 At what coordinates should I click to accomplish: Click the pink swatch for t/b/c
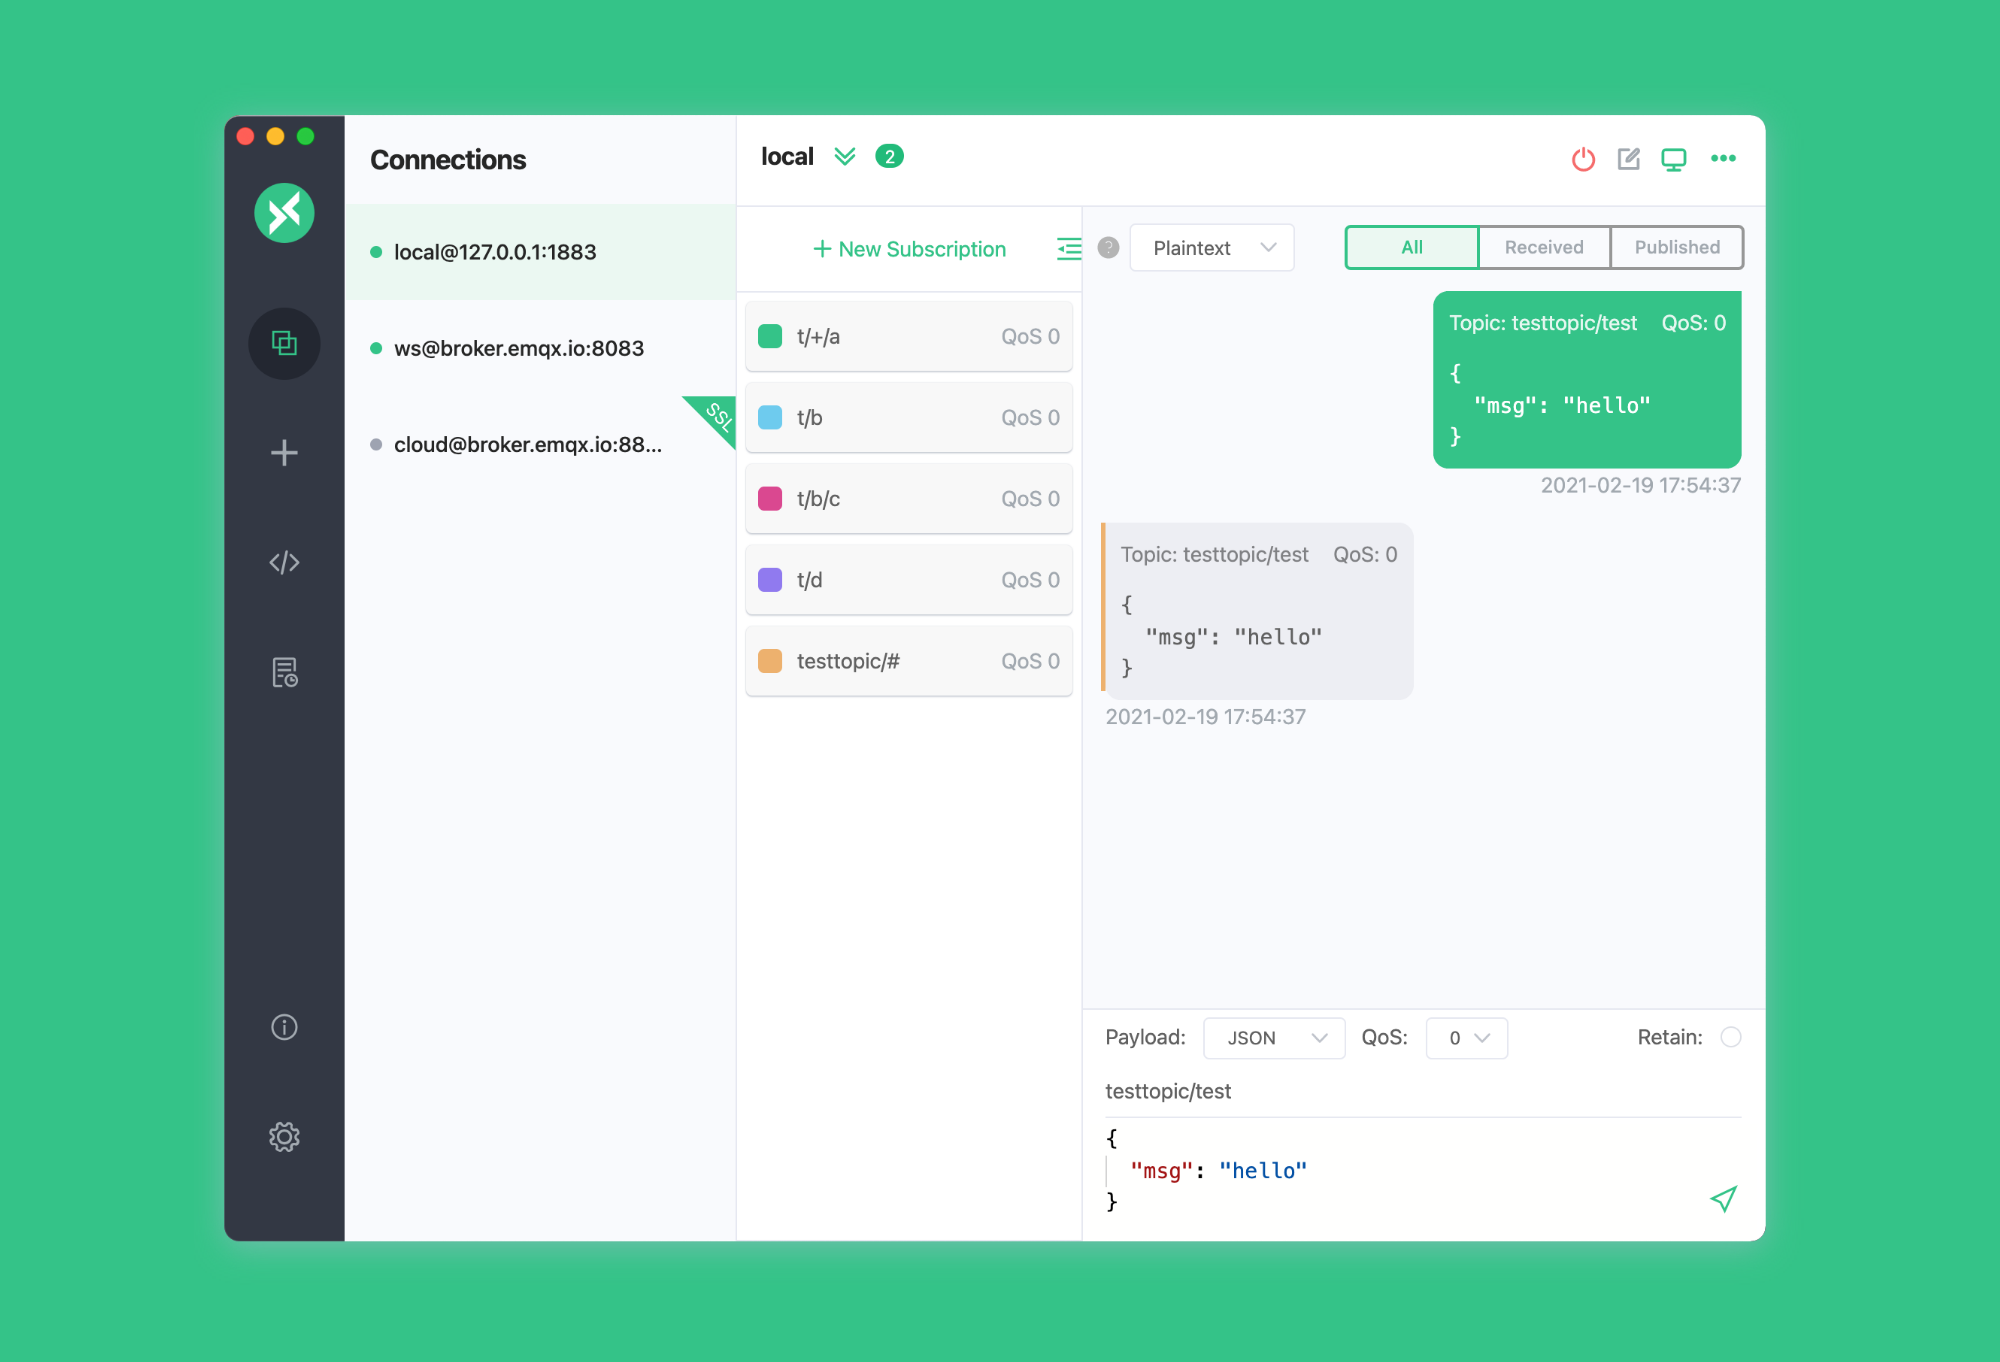pos(770,498)
